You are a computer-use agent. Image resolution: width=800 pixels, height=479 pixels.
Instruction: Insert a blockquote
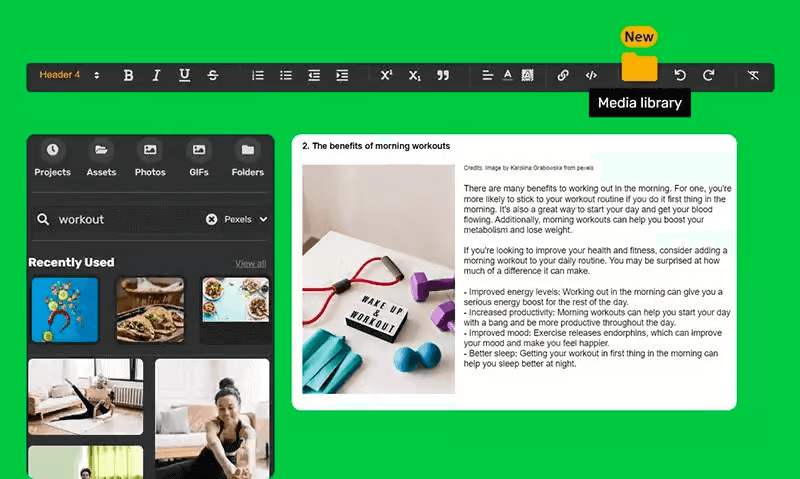(x=443, y=76)
